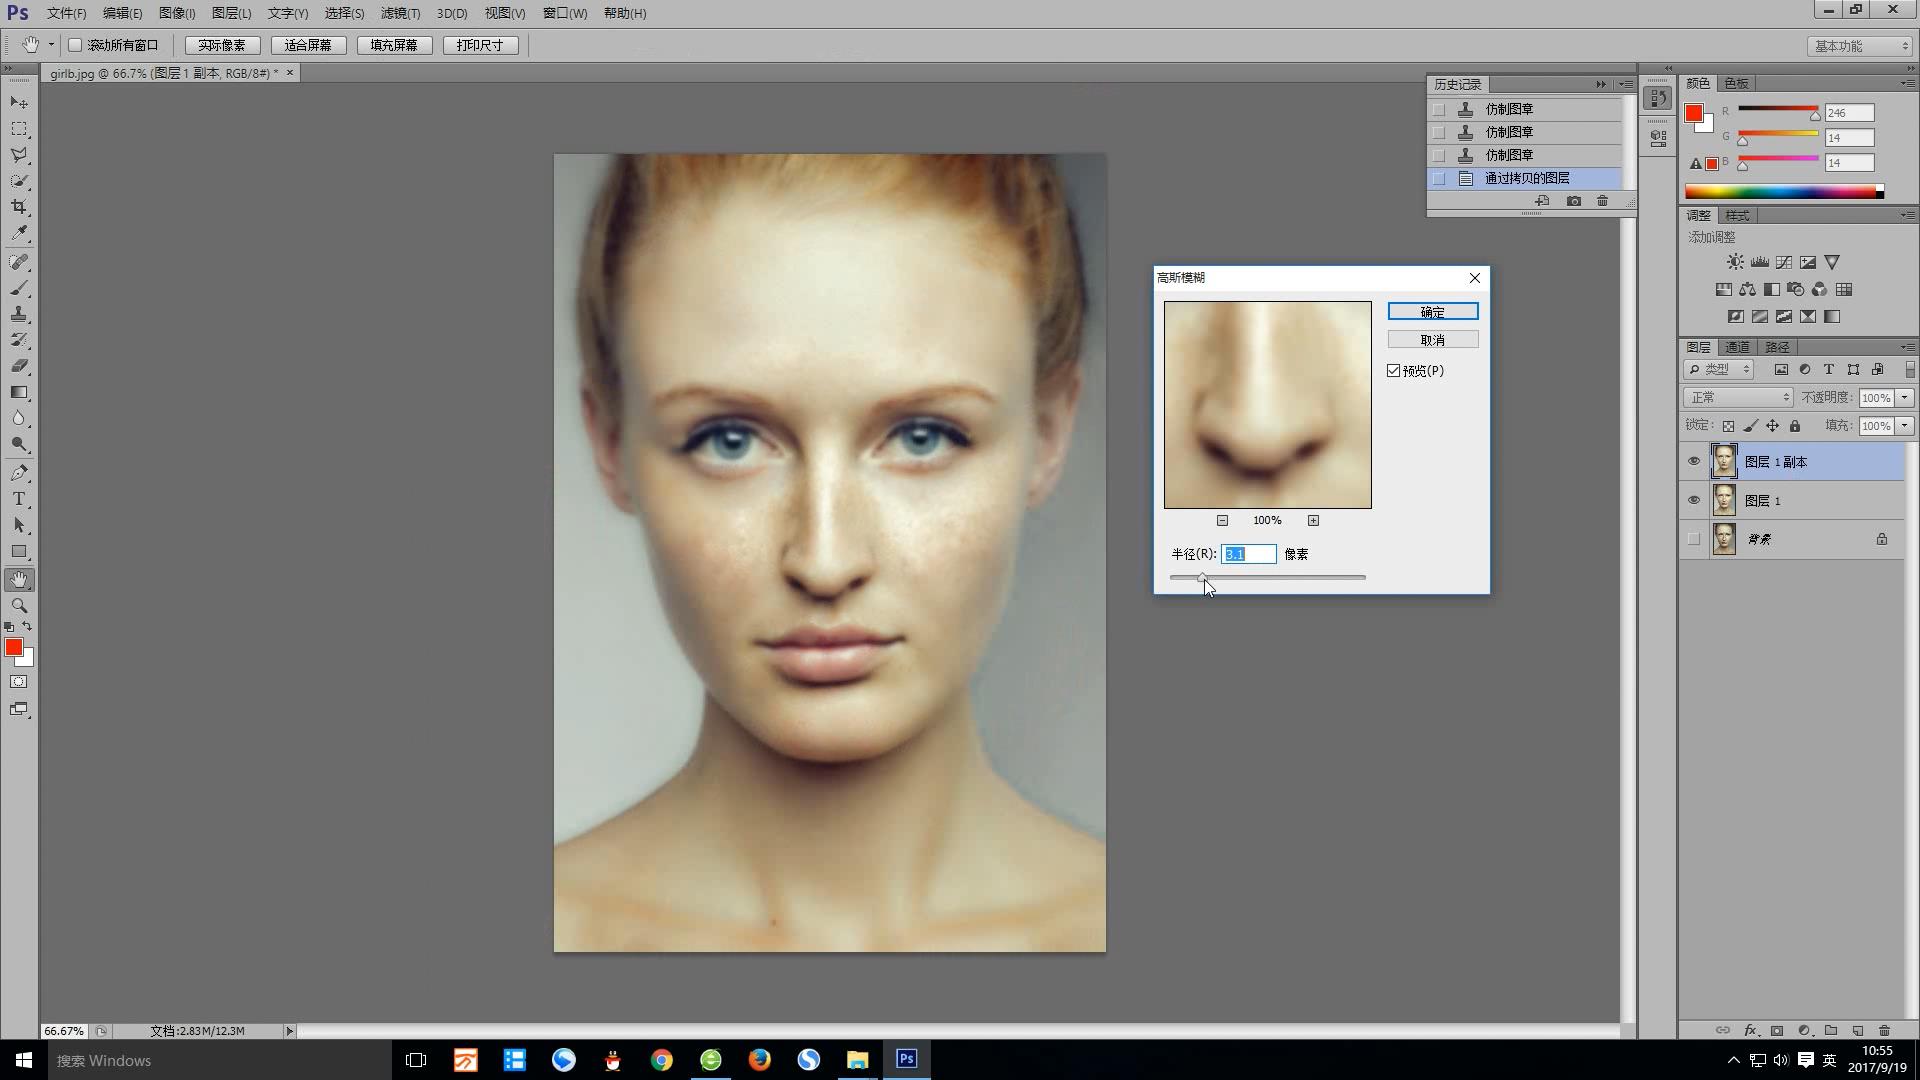Toggle Quick Mask mode icon

(19, 682)
